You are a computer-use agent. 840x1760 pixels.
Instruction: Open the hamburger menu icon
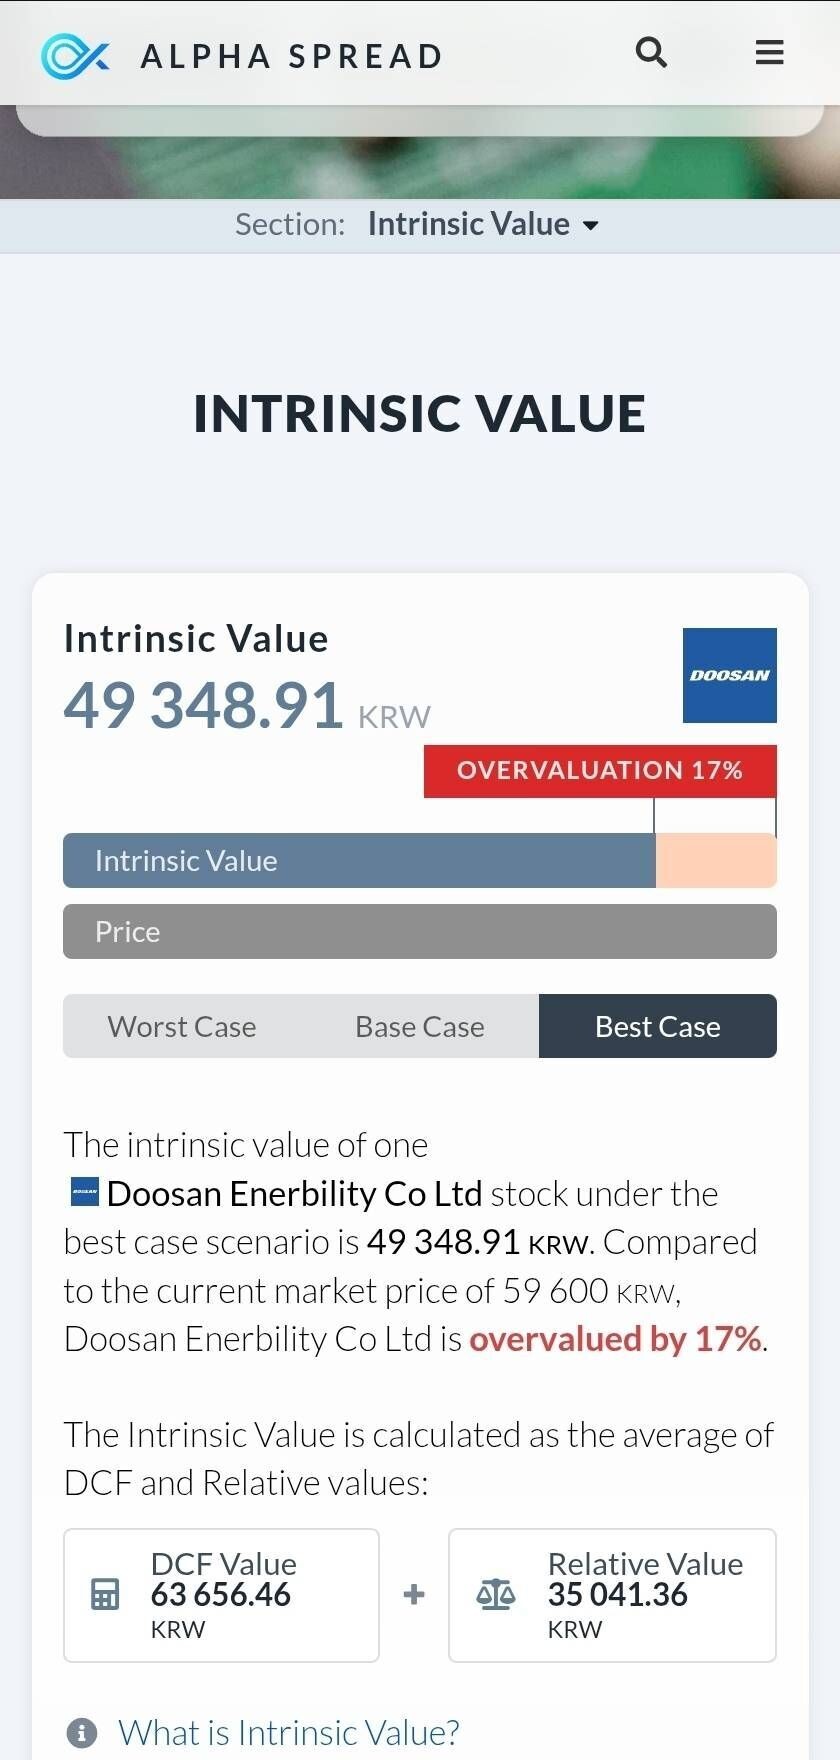(769, 52)
